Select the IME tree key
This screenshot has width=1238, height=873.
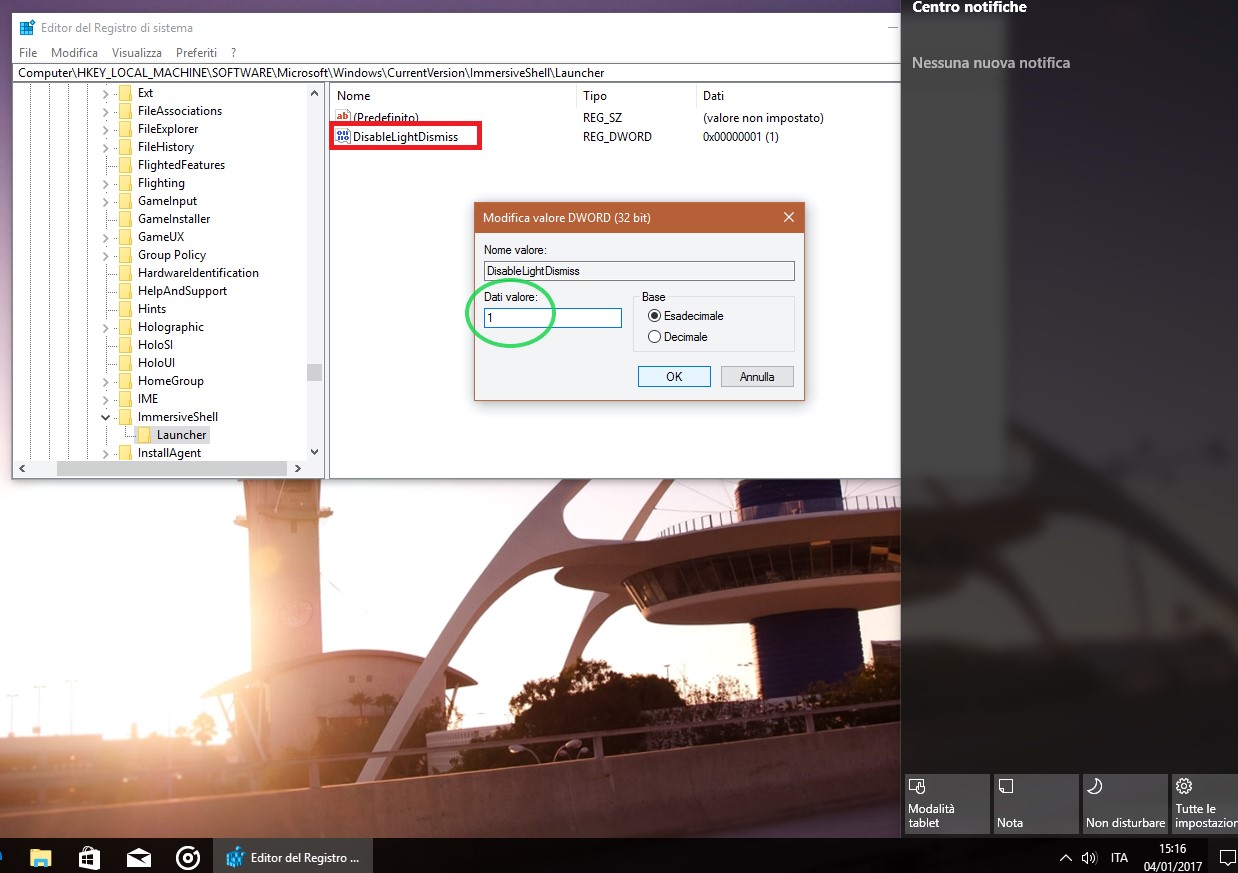click(x=148, y=399)
